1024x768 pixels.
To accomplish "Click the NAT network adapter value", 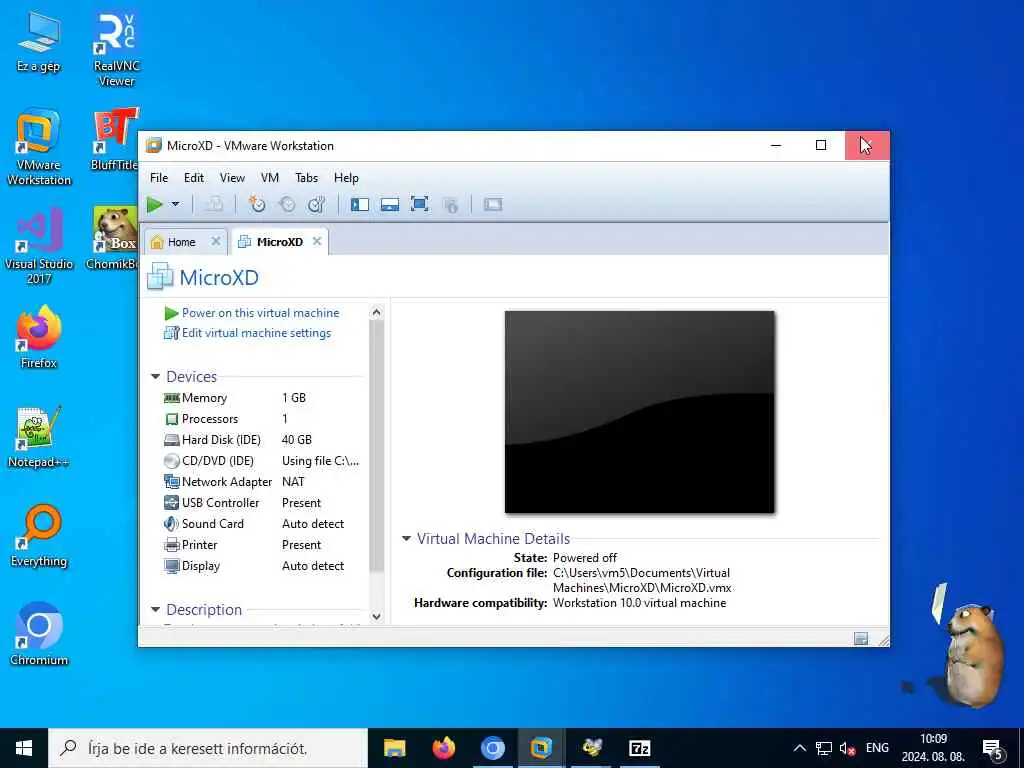I will tap(293, 481).
